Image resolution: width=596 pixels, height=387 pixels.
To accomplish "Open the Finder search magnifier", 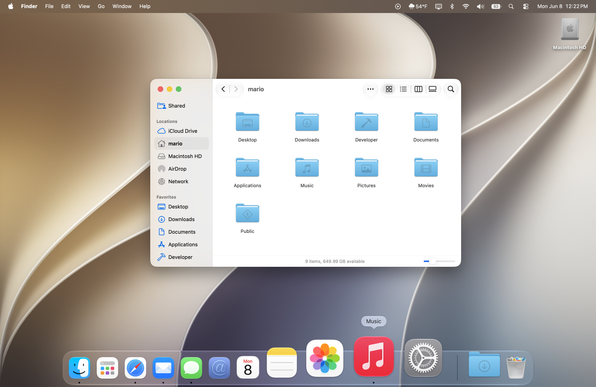I will (451, 89).
